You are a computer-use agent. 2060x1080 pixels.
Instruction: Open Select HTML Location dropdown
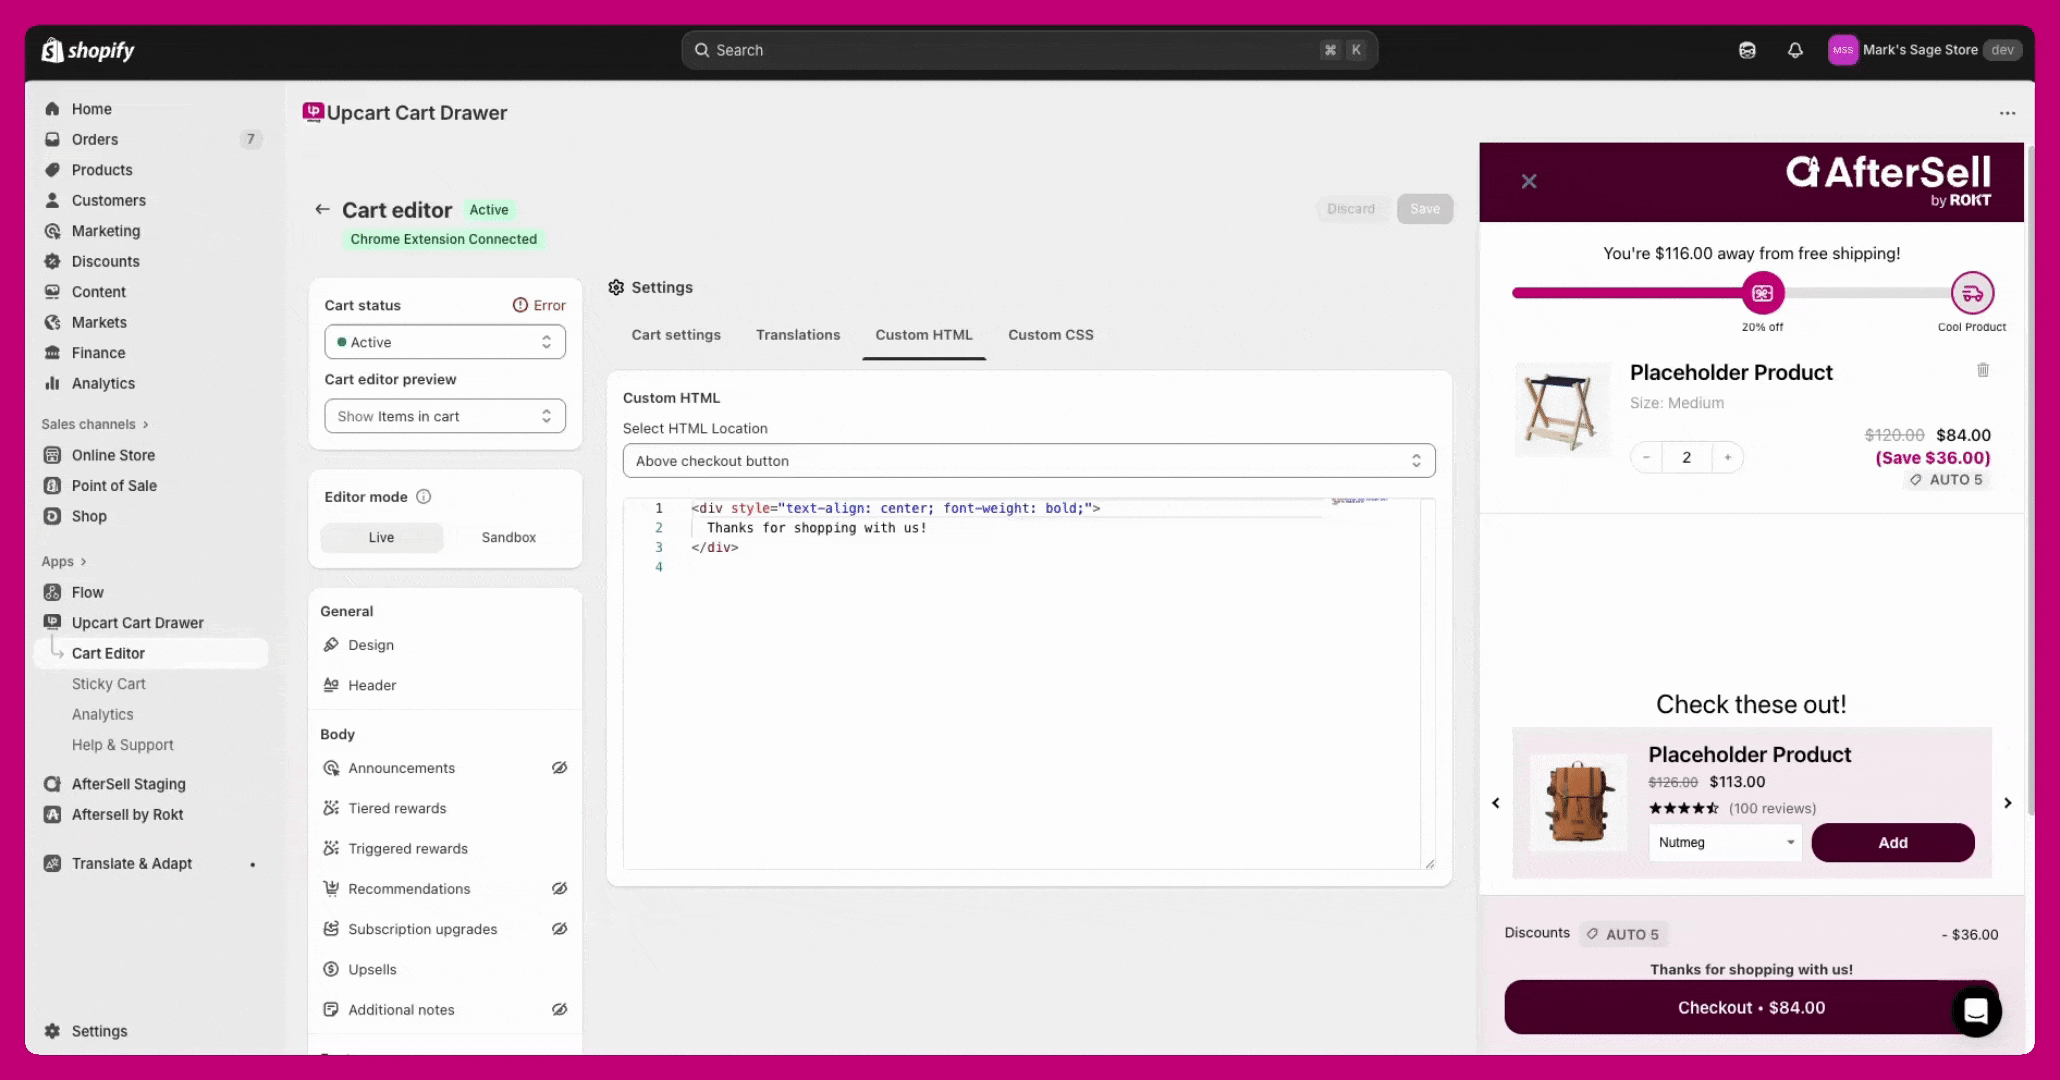click(x=1028, y=461)
